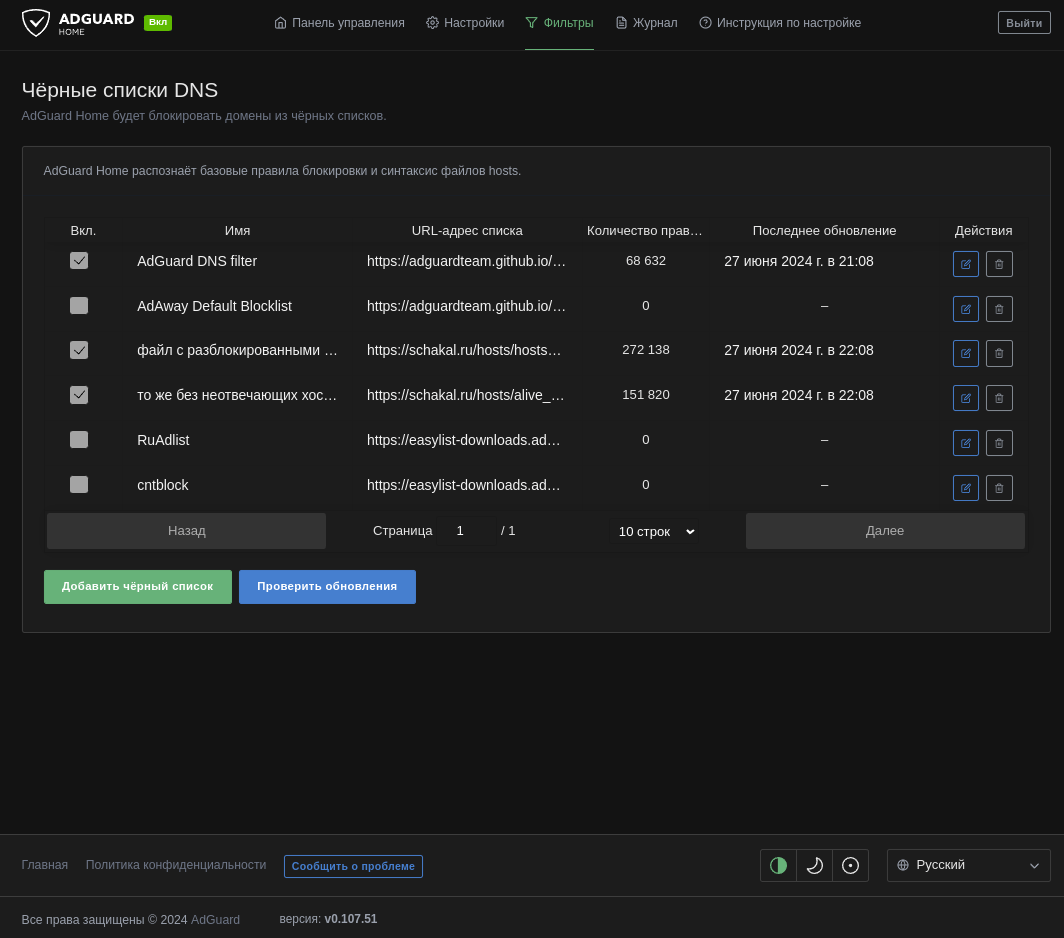Open the AdGuard copyright link
This screenshot has height=938, width=1064.
[x=215, y=920]
